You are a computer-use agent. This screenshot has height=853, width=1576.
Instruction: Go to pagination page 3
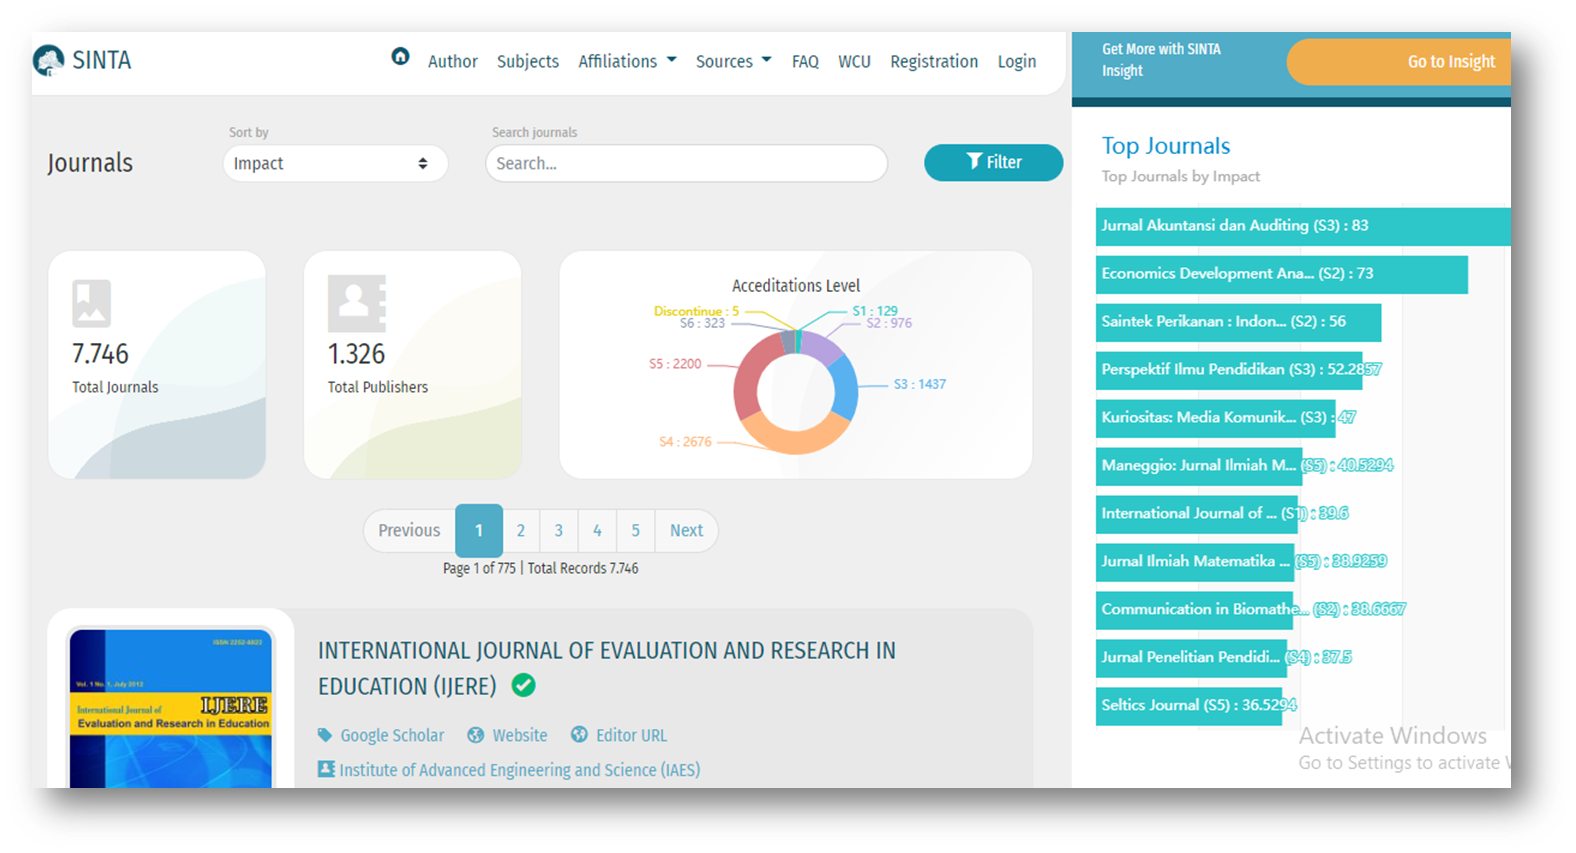[x=559, y=530]
